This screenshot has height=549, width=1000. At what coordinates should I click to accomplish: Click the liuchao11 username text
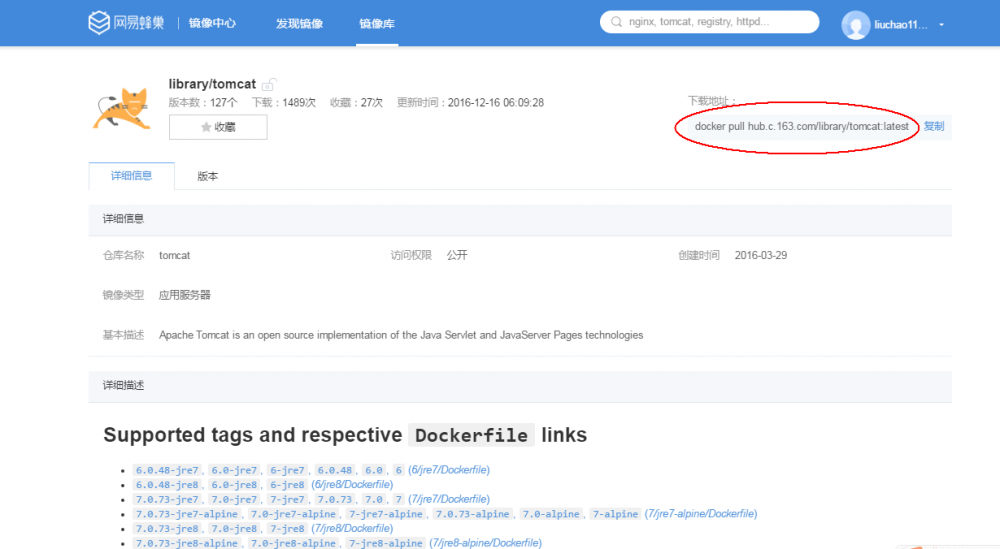click(x=901, y=25)
